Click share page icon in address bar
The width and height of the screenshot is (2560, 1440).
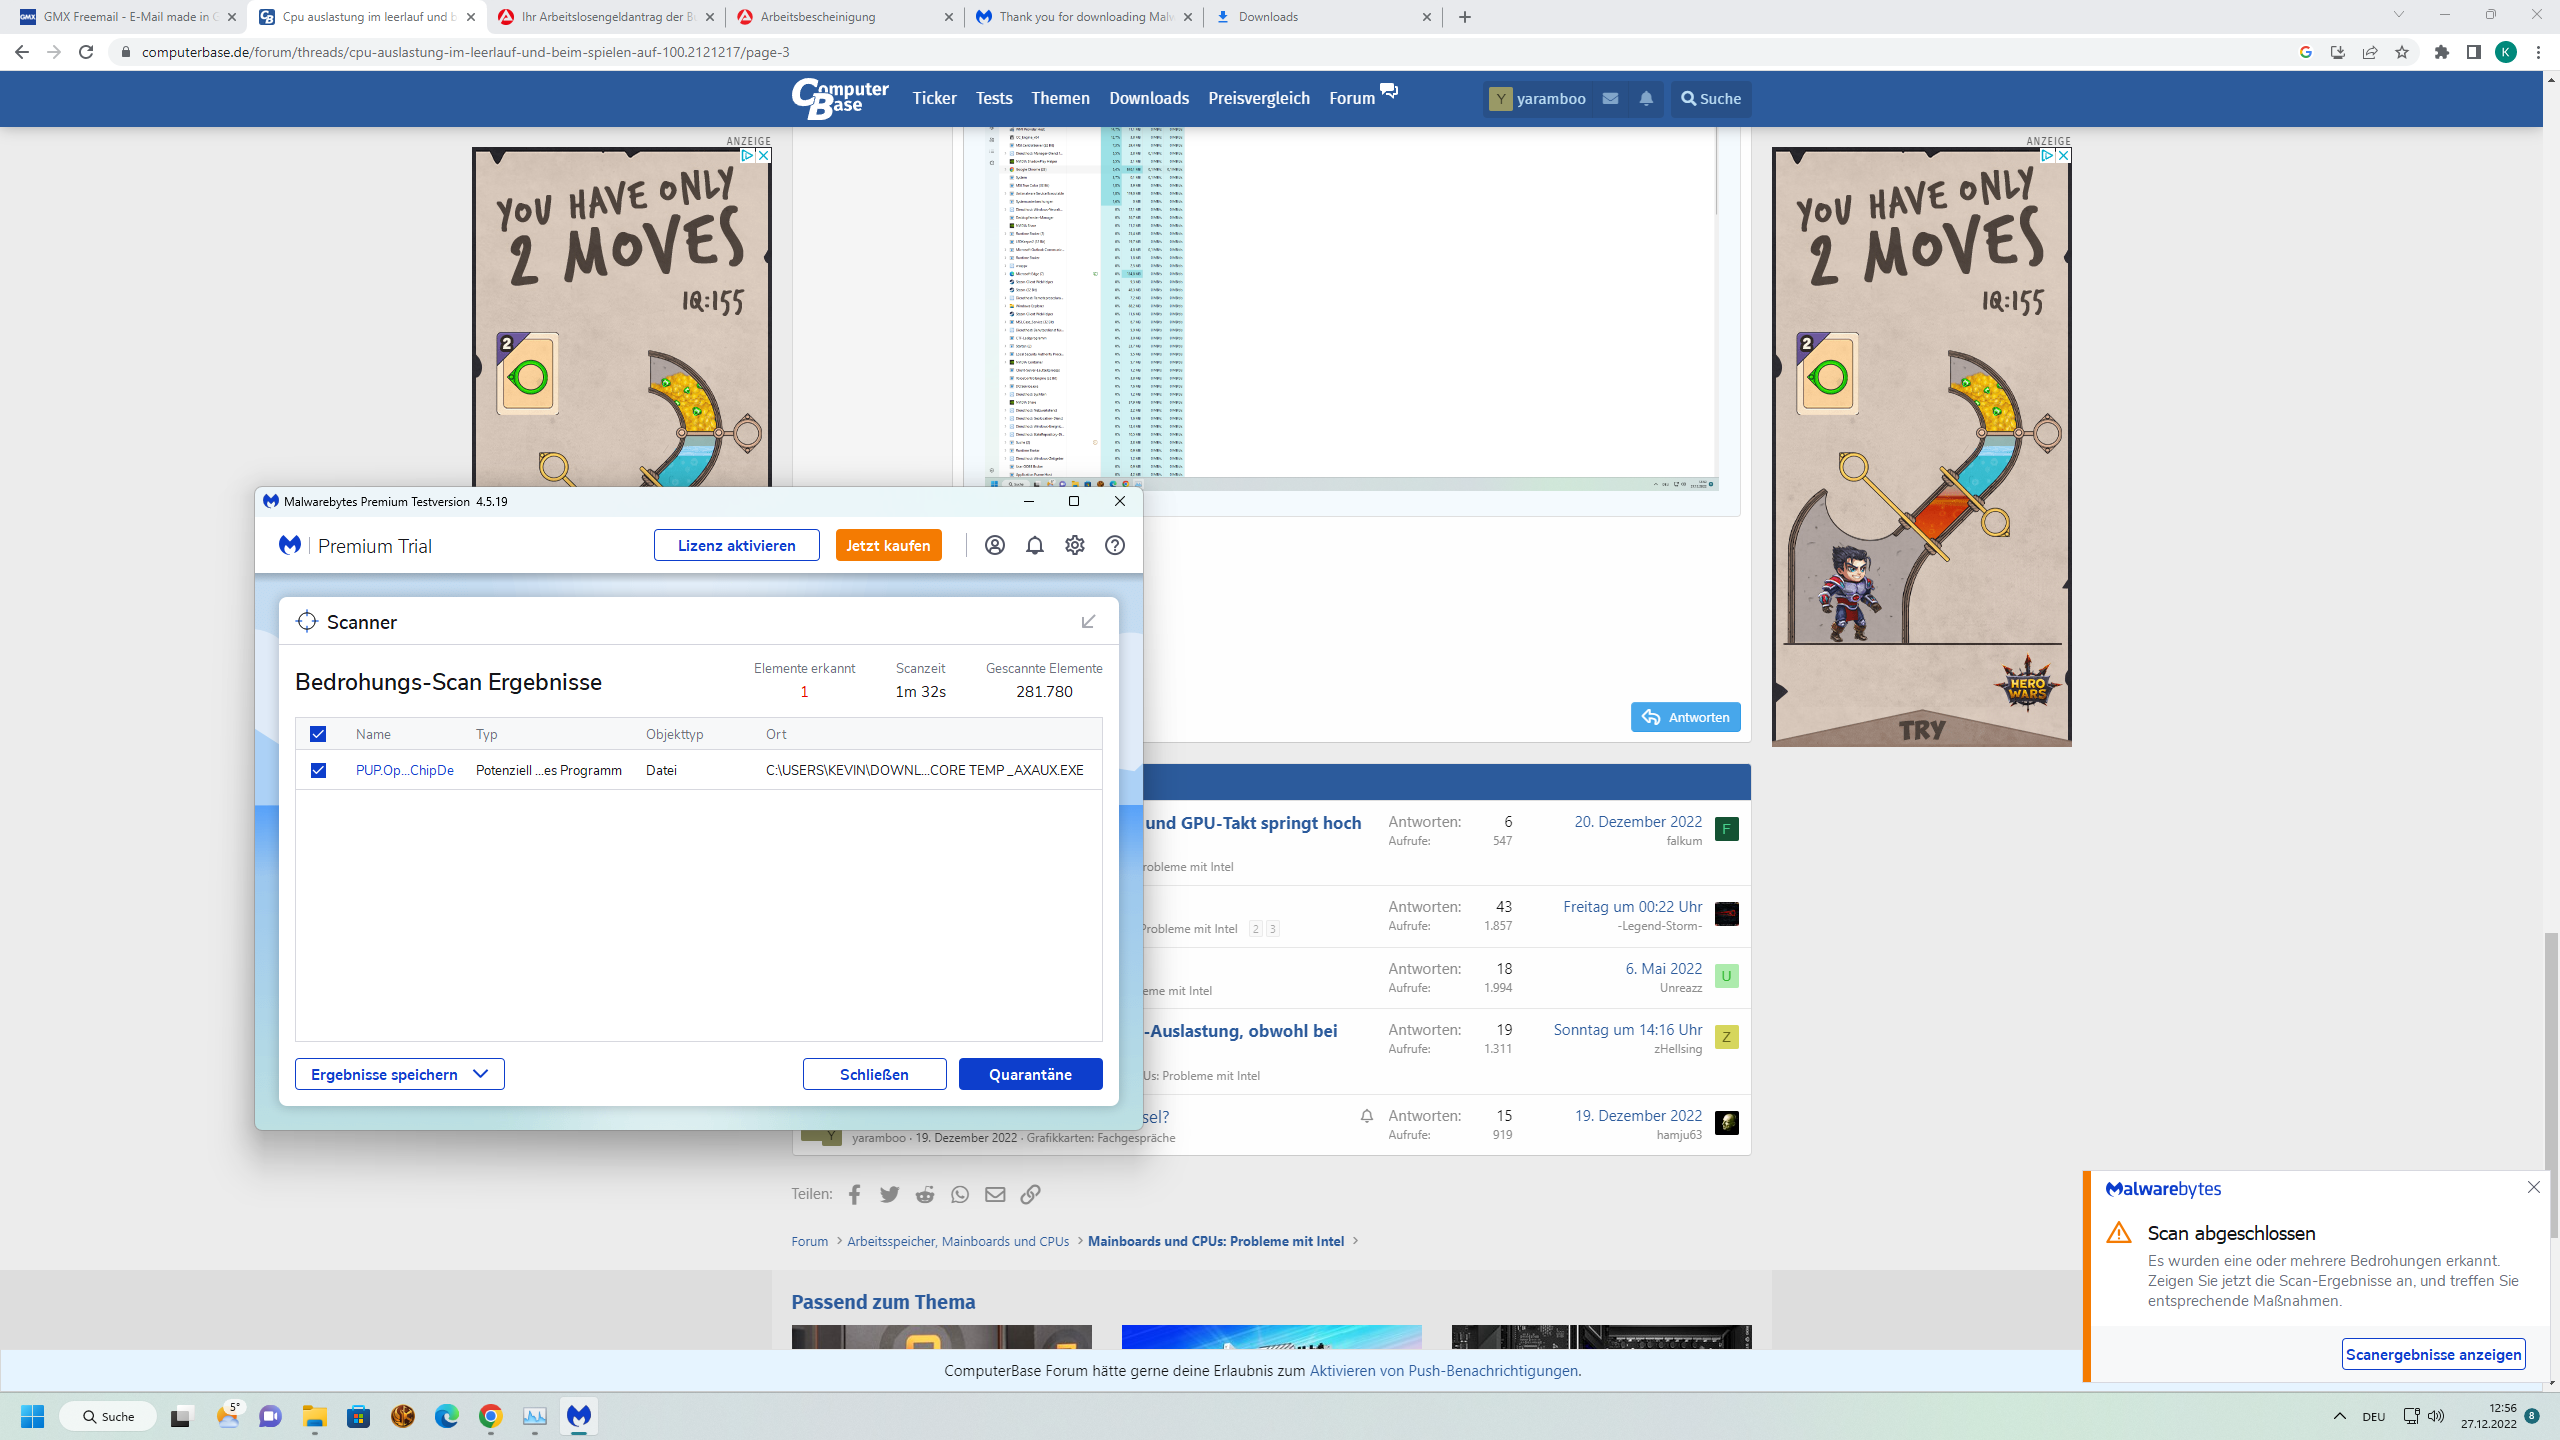[x=2369, y=52]
